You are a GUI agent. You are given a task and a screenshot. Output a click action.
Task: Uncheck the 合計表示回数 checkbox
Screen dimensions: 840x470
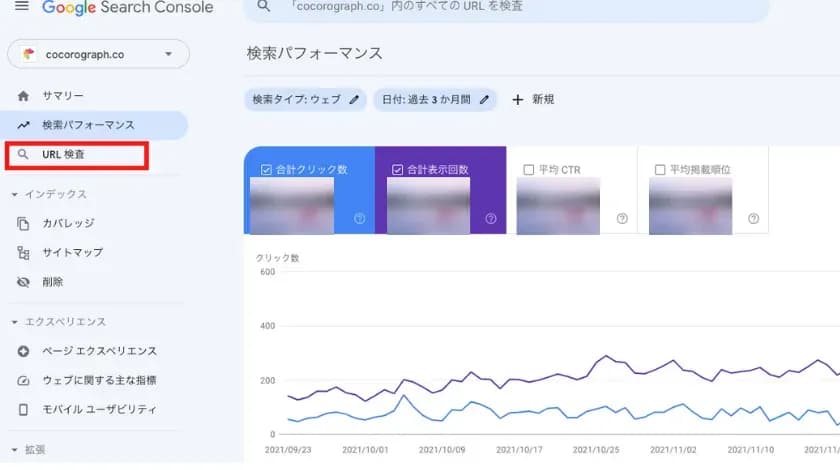coord(397,170)
